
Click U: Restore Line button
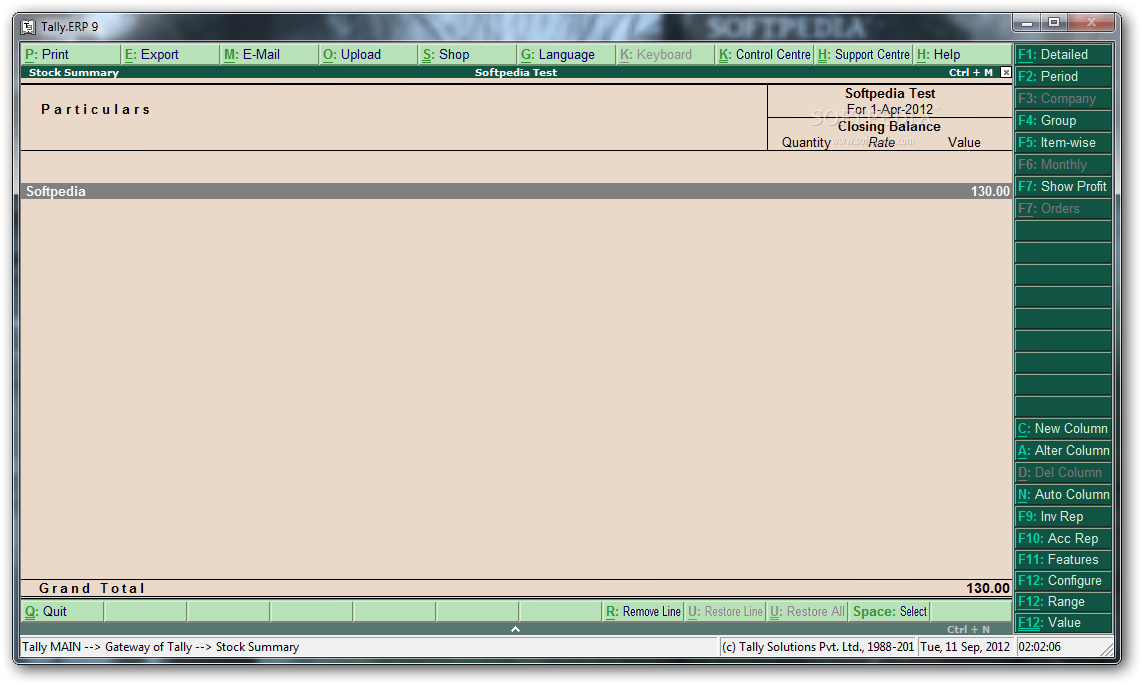point(725,611)
